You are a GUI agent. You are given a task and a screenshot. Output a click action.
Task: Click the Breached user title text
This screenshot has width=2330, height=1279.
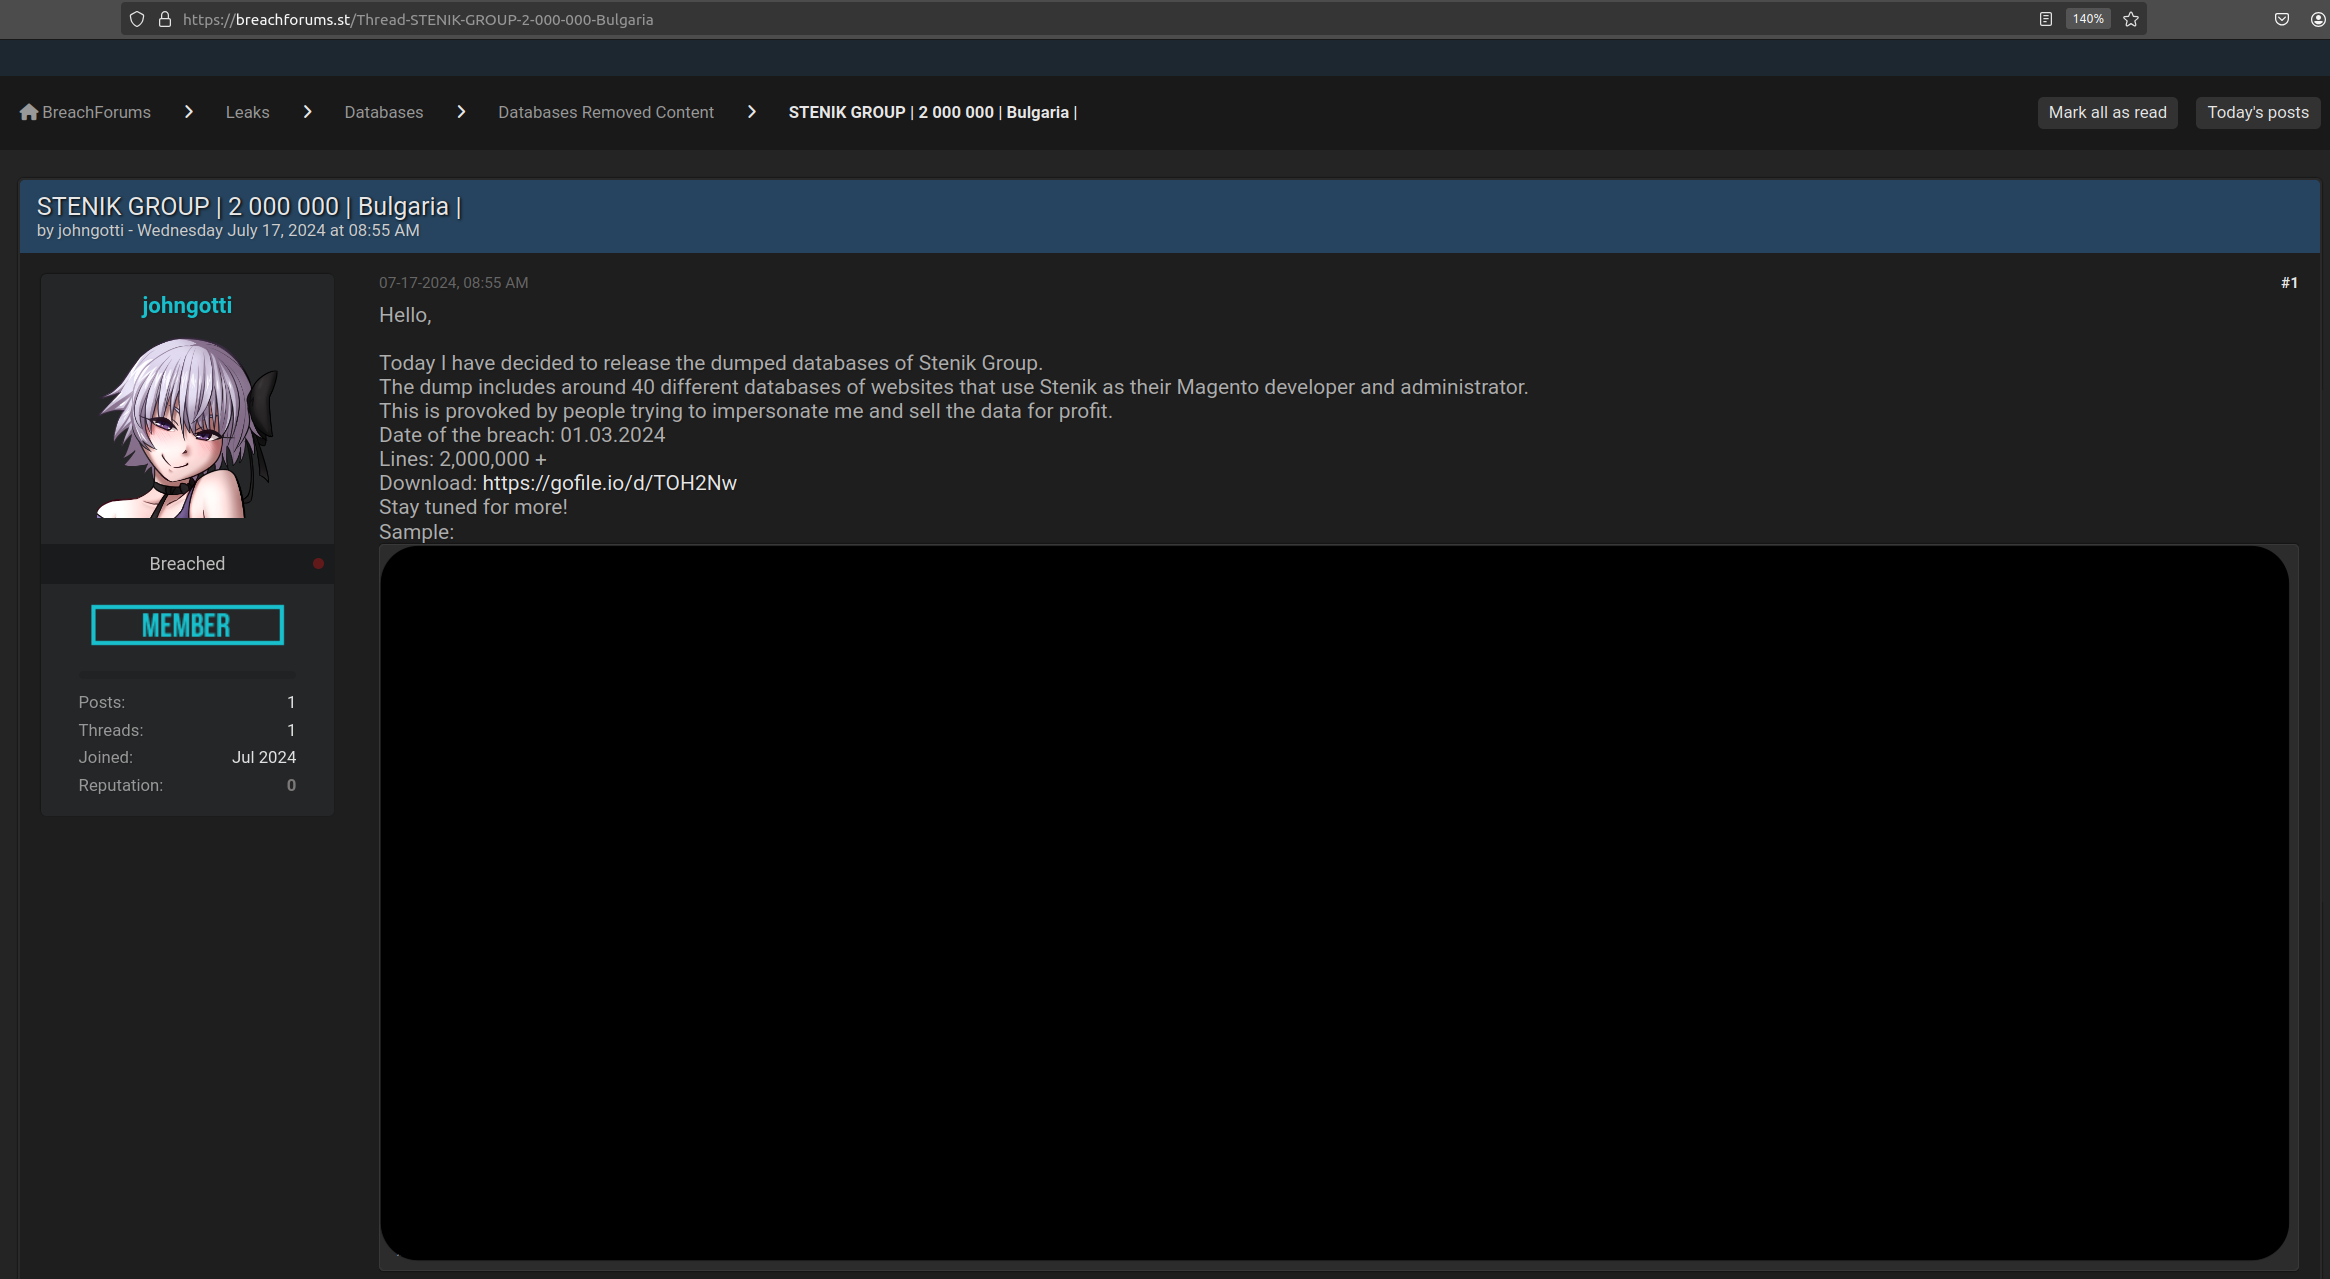click(x=187, y=563)
